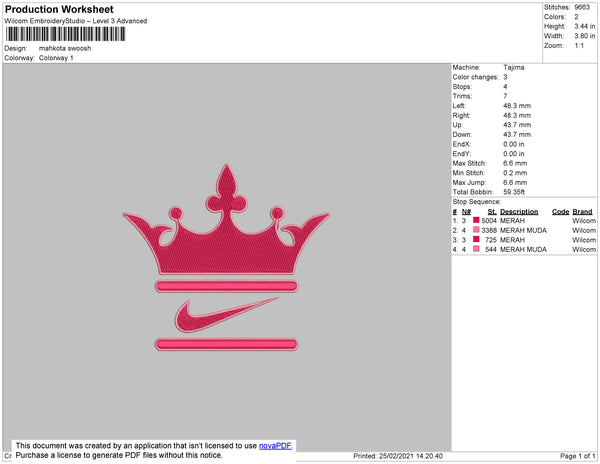Click the 'Description' column header
Image resolution: width=600 pixels, height=464 pixels.
tap(519, 212)
